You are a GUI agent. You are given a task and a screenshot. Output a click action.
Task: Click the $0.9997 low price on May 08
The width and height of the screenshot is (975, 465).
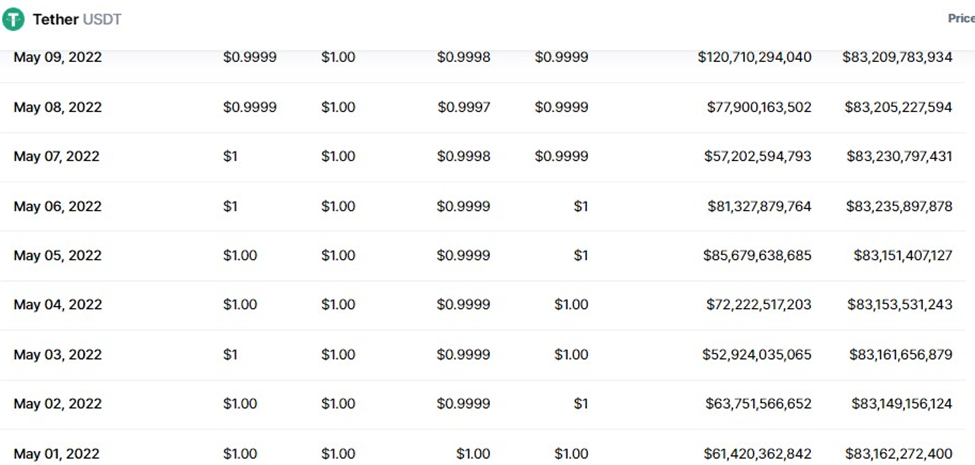pos(463,107)
